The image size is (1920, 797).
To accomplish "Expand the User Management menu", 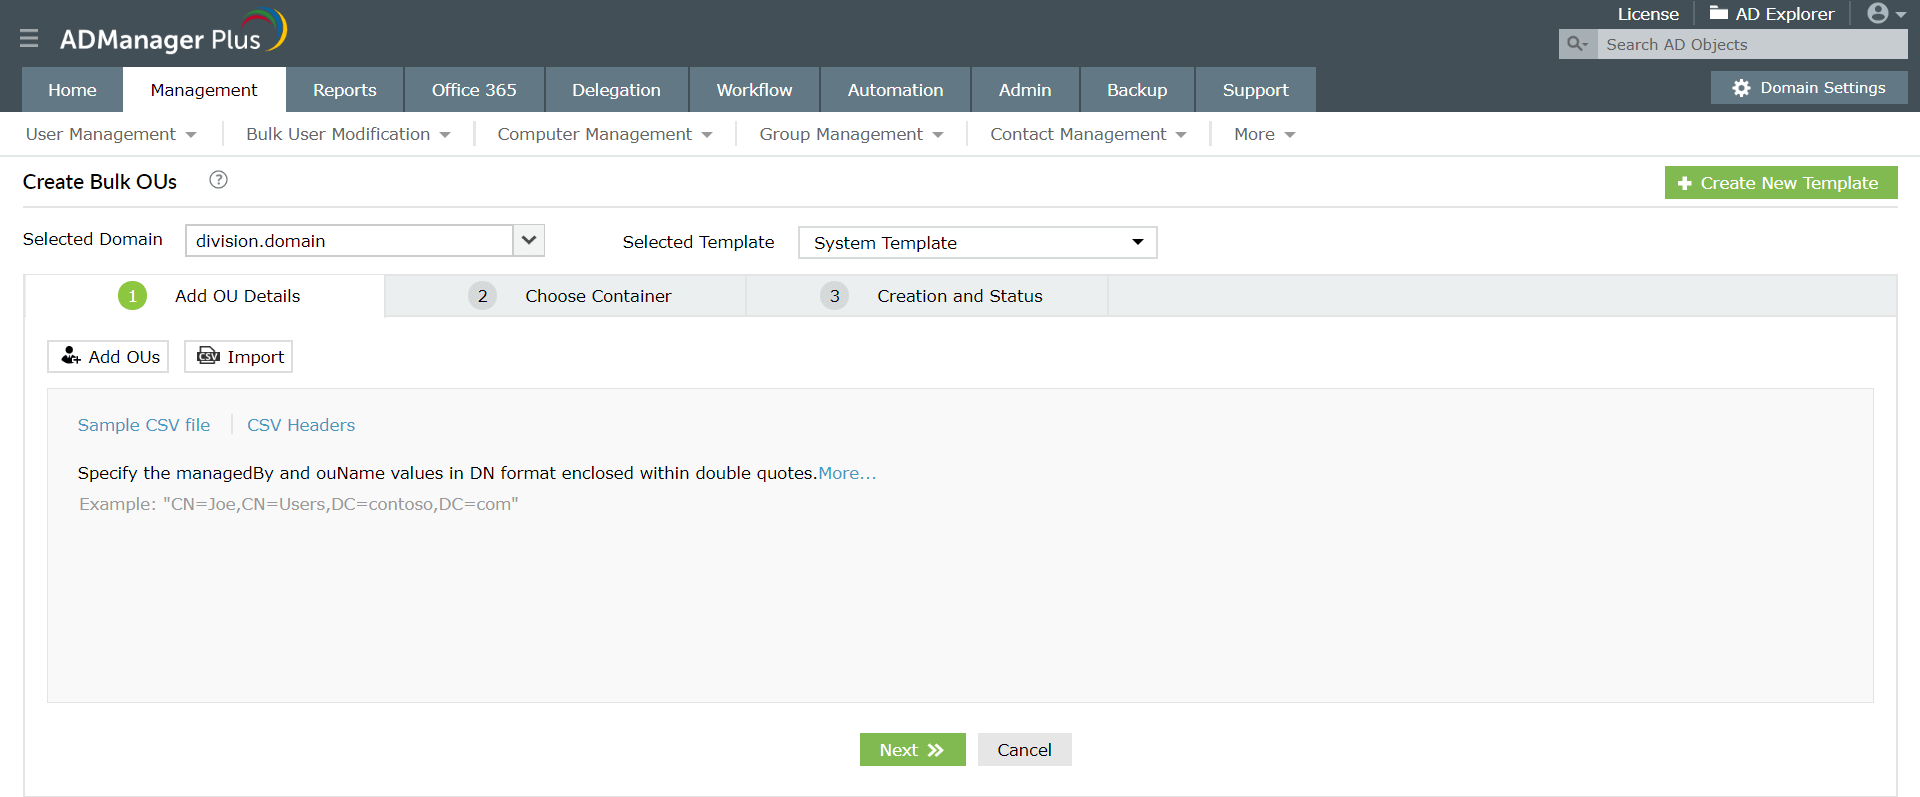I will pos(110,134).
